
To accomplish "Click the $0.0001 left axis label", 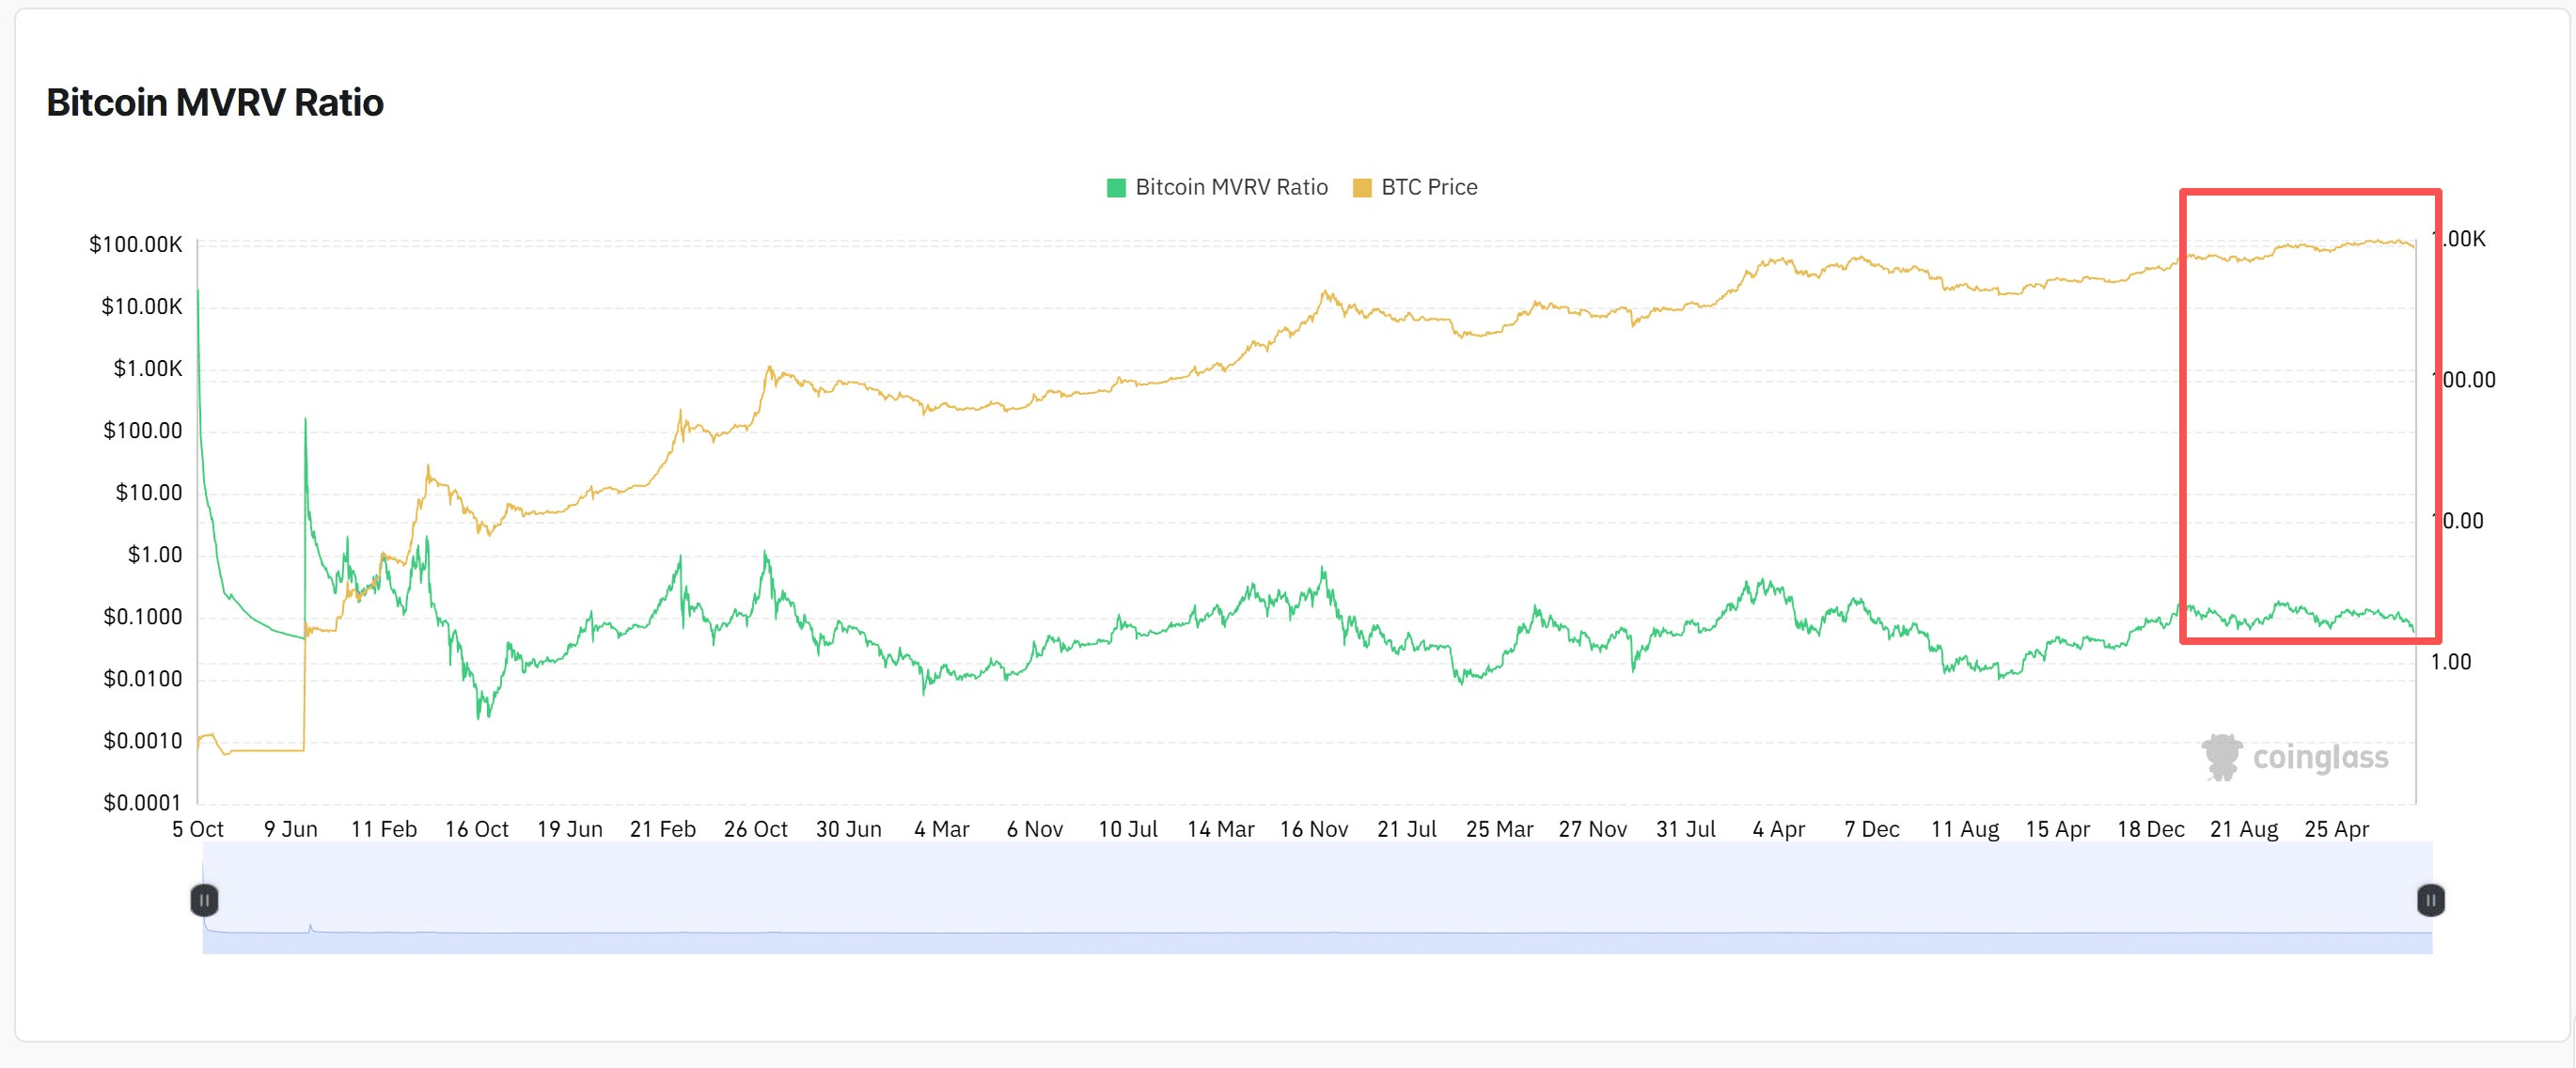I will click(141, 802).
